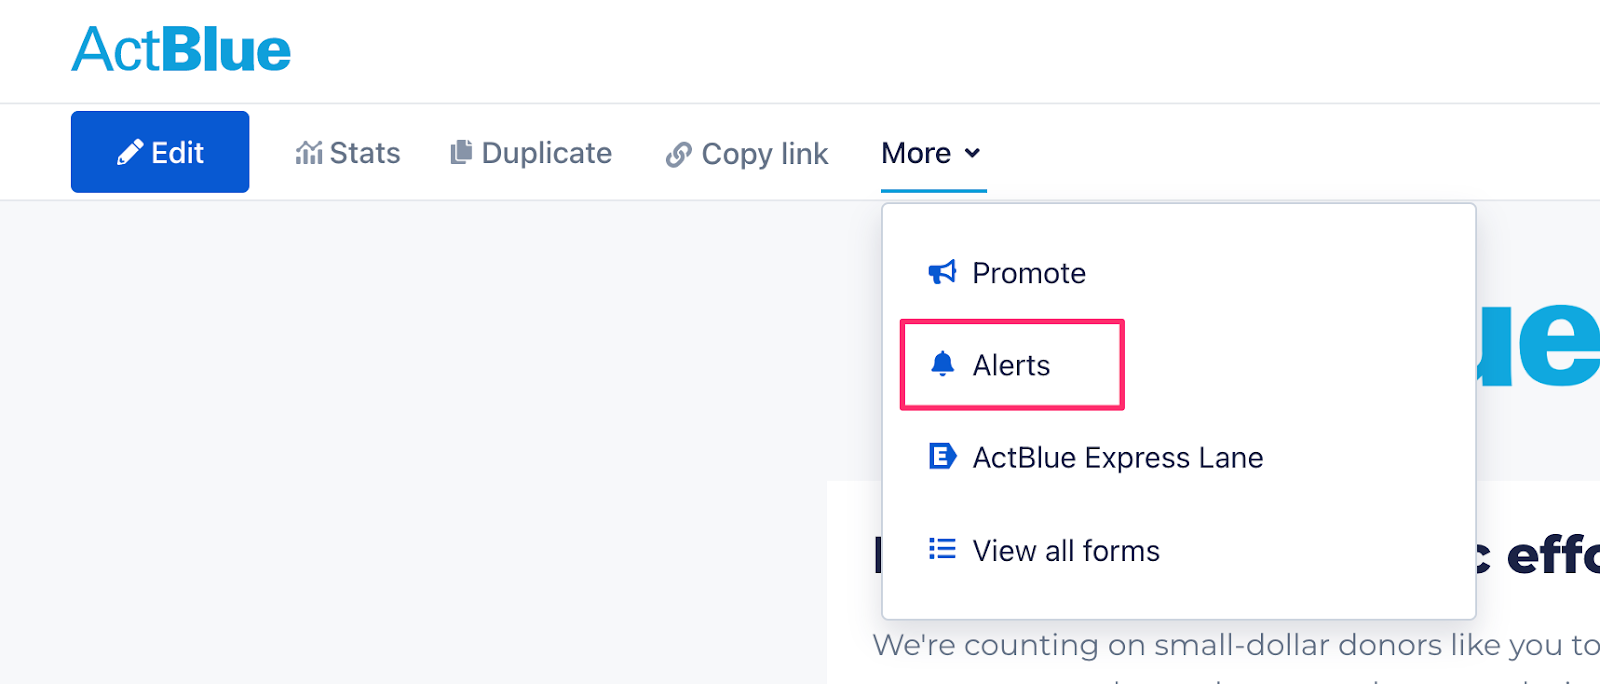The image size is (1600, 684).
Task: Click the chain link icon beside Copy link
Action: (x=679, y=155)
